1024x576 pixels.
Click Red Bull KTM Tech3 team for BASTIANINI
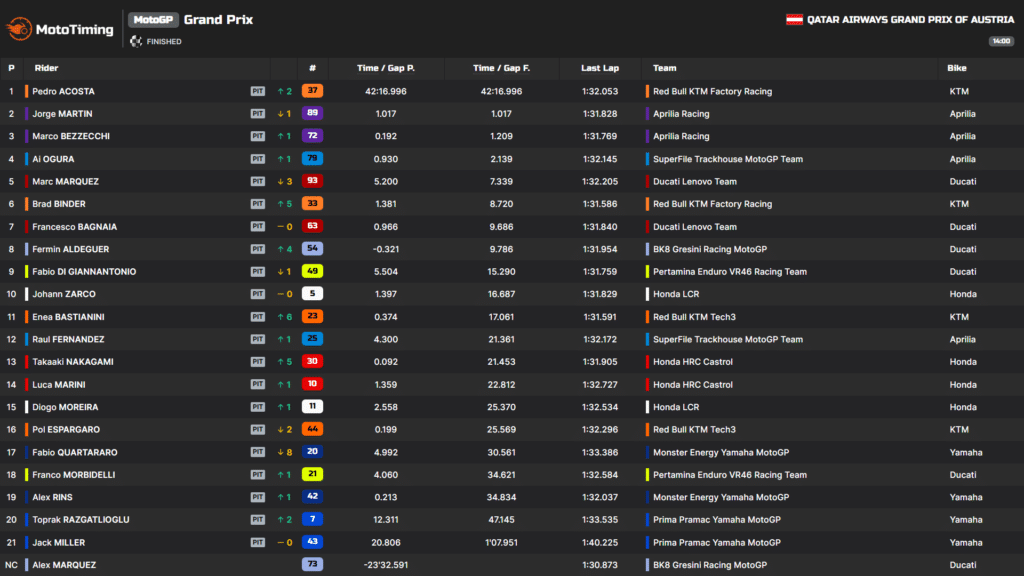click(x=694, y=317)
